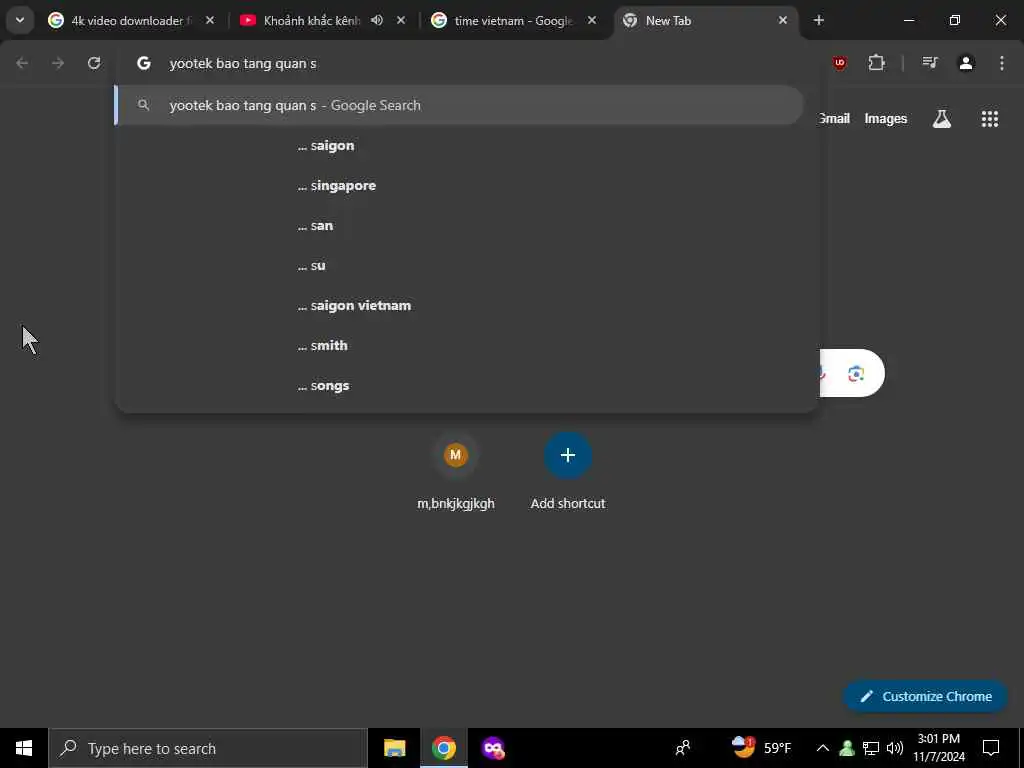Click the Google G icon in address bar
The width and height of the screenshot is (1024, 768).
click(x=144, y=63)
